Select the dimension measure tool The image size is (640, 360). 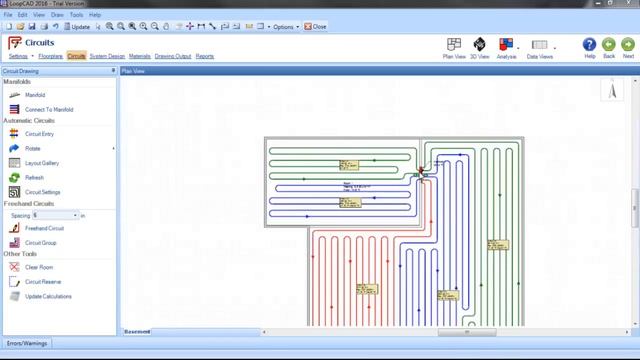[201, 27]
